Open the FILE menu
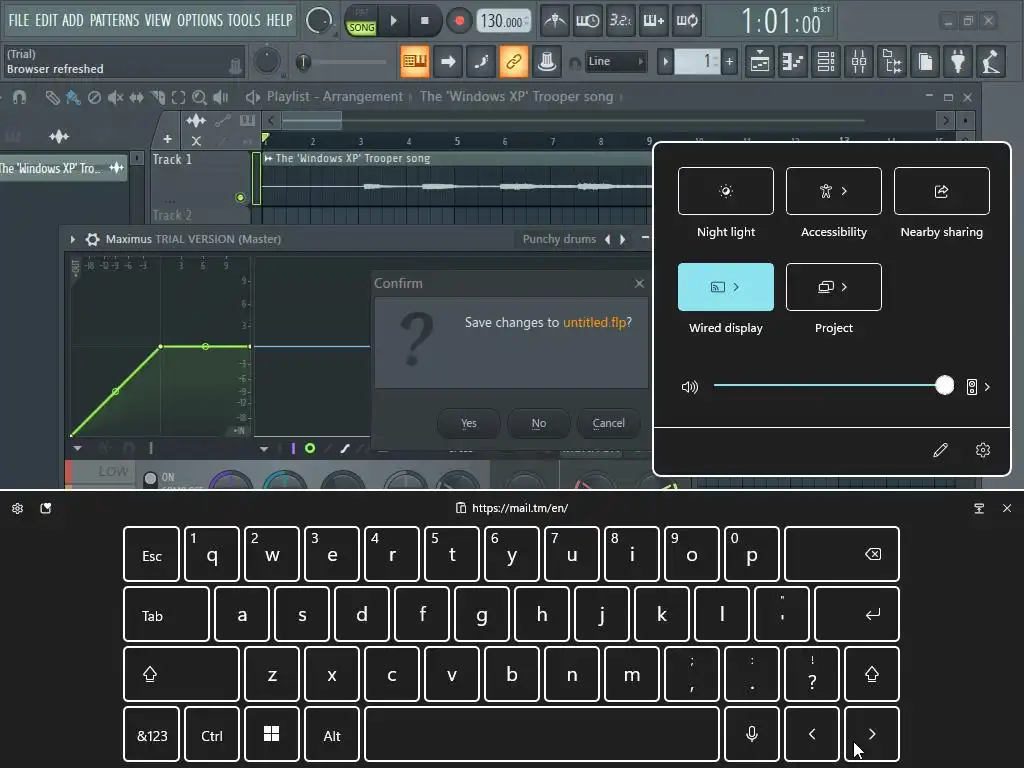This screenshot has height=768, width=1024. 19,20
